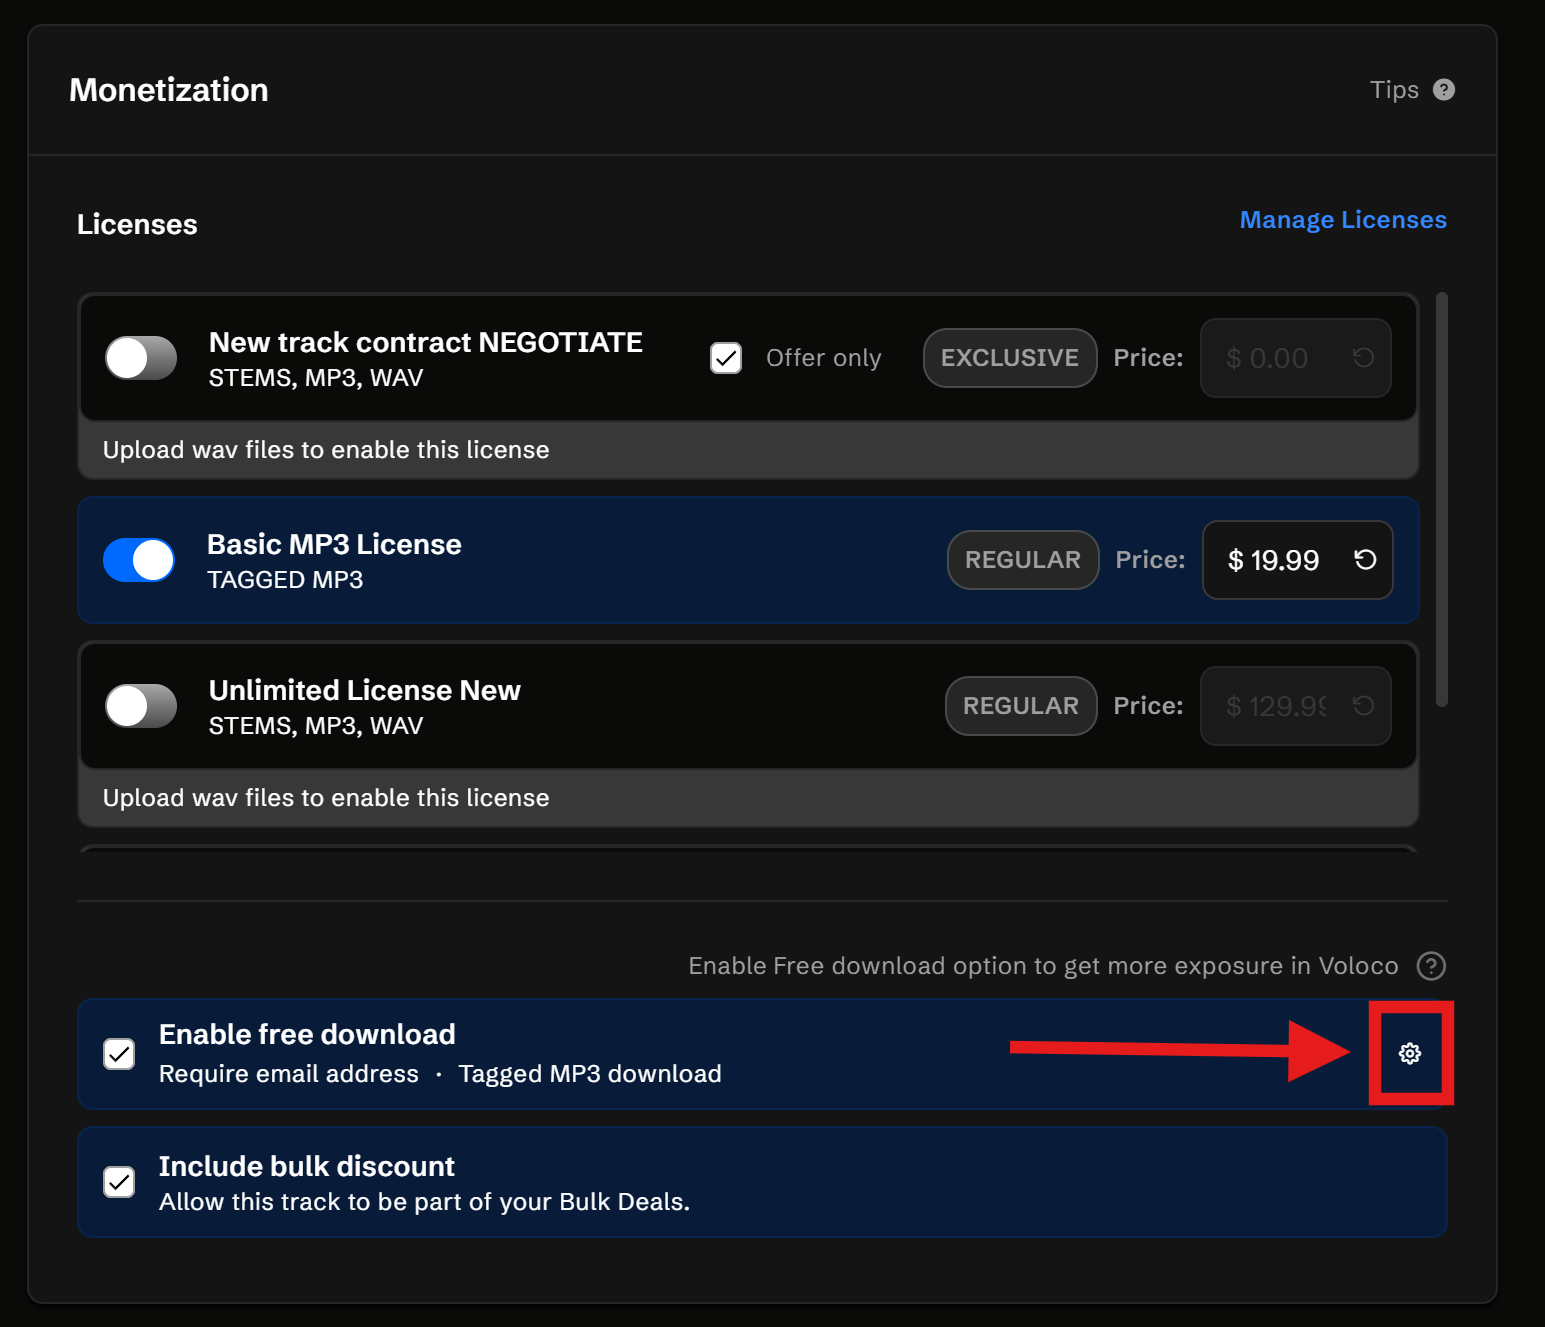Open free download settings gear icon

tap(1410, 1053)
